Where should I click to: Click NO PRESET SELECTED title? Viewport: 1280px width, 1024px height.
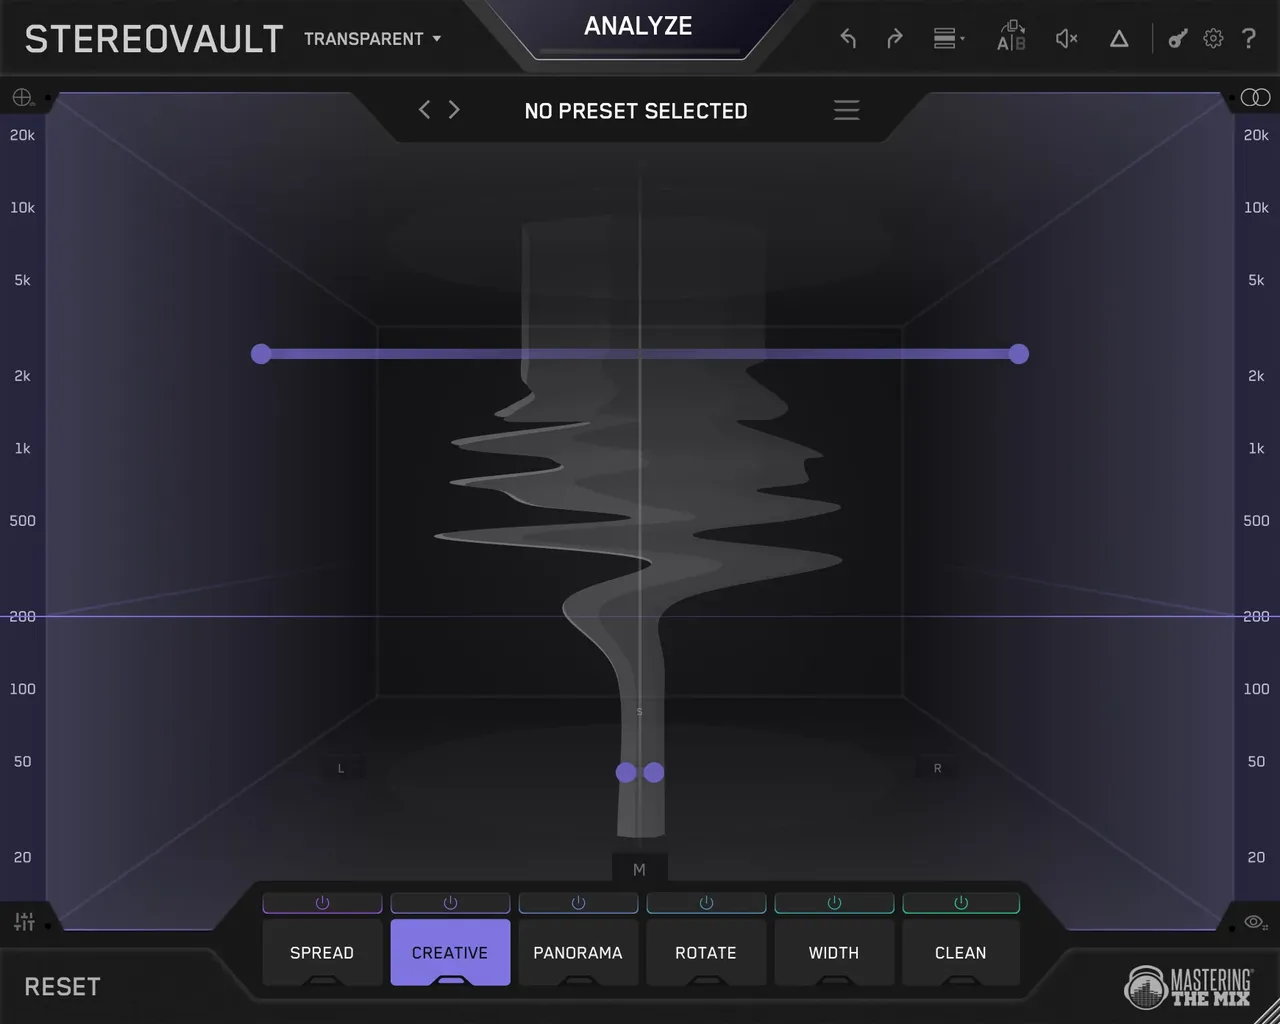point(636,111)
